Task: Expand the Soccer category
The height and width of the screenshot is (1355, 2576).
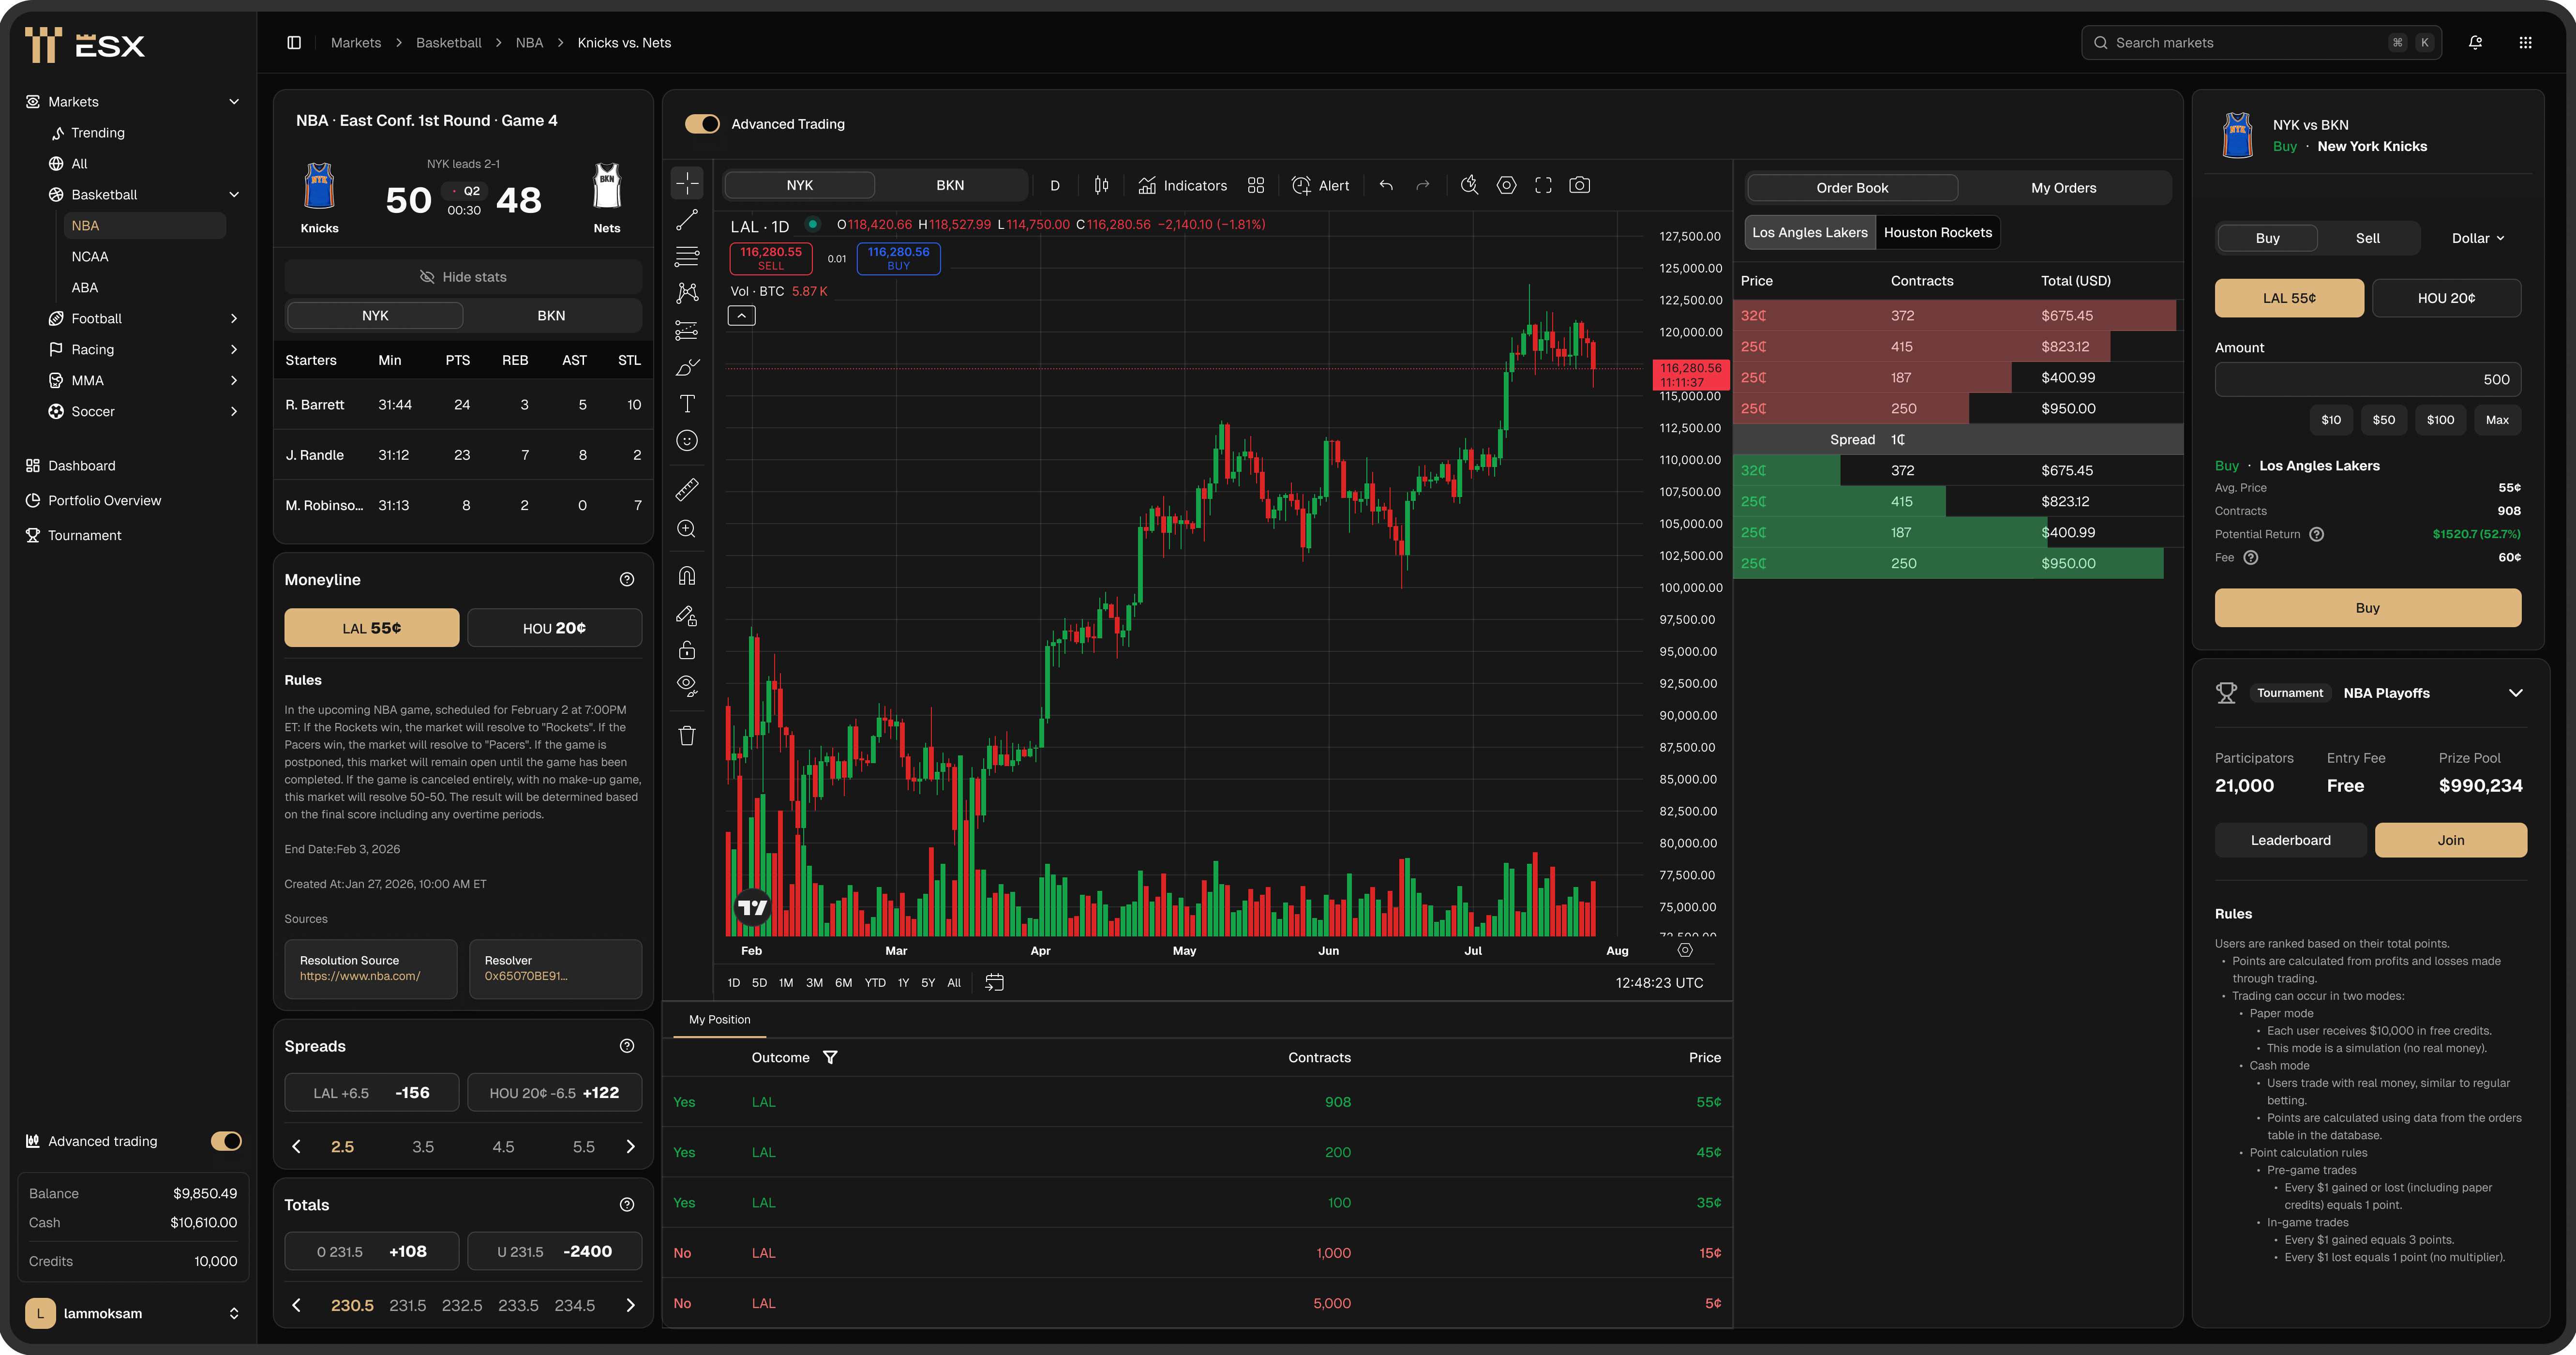Action: 234,412
